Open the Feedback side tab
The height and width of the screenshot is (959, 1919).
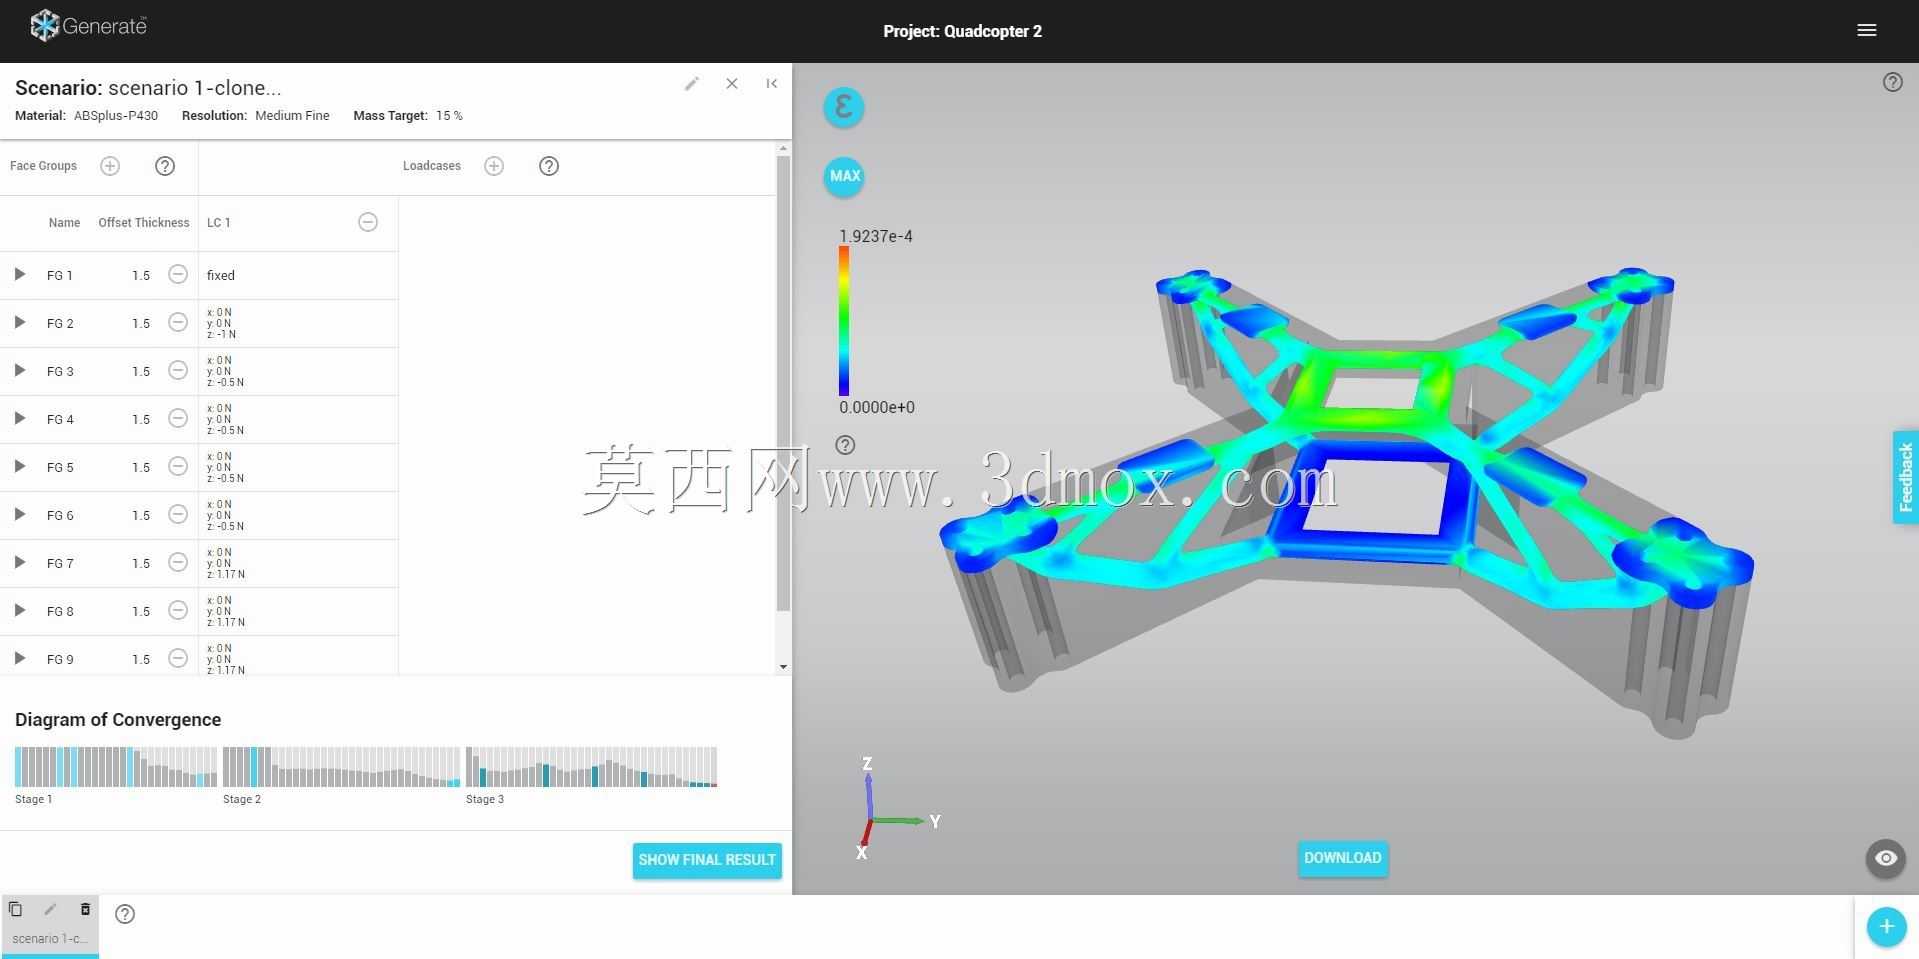[x=1906, y=477]
